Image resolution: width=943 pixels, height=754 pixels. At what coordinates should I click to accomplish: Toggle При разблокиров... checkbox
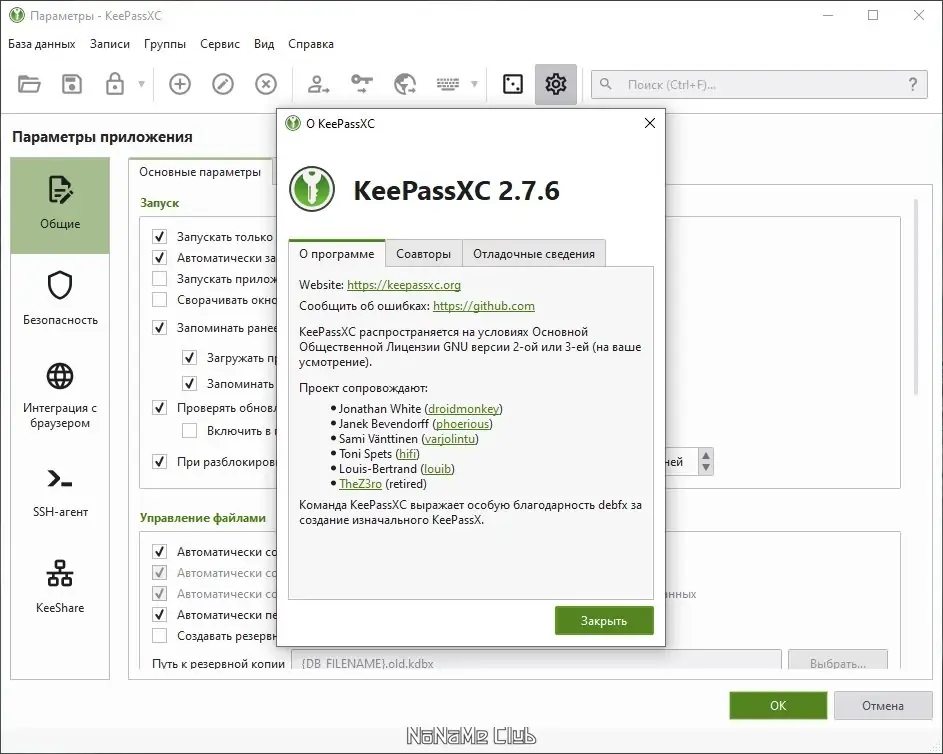tap(159, 462)
